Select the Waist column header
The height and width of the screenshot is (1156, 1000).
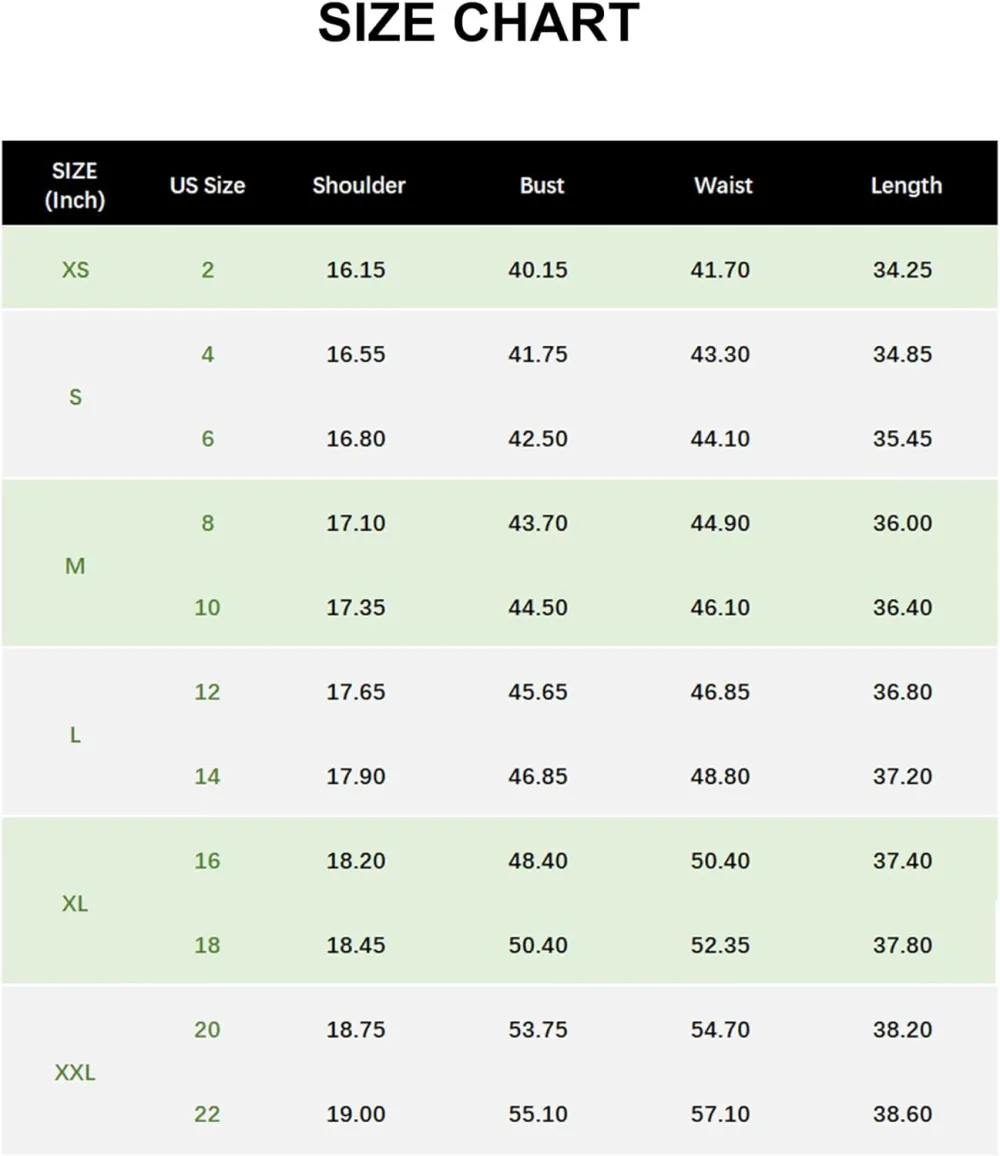(723, 185)
